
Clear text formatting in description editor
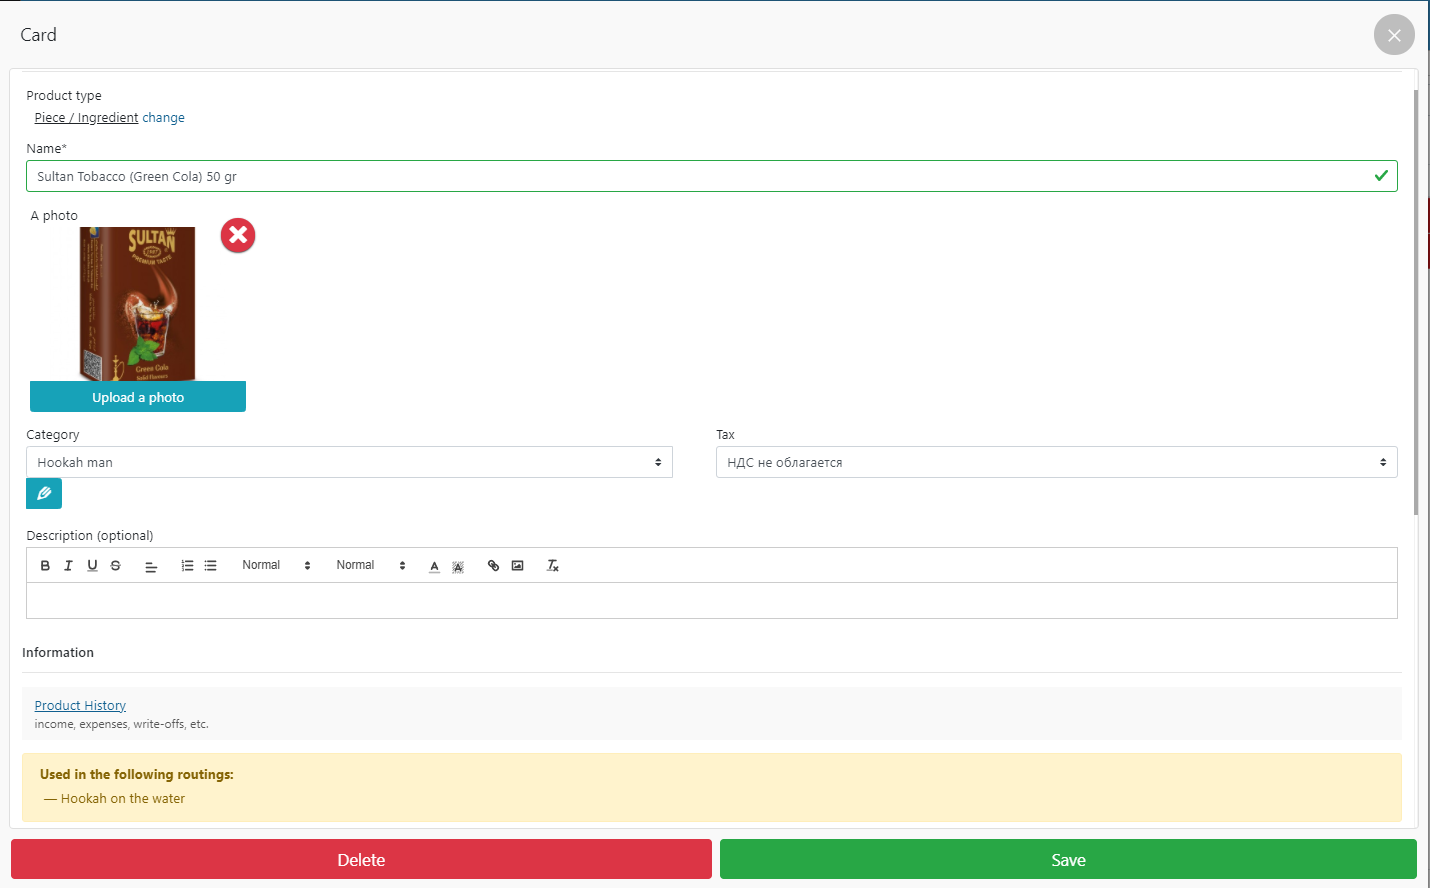point(553,566)
